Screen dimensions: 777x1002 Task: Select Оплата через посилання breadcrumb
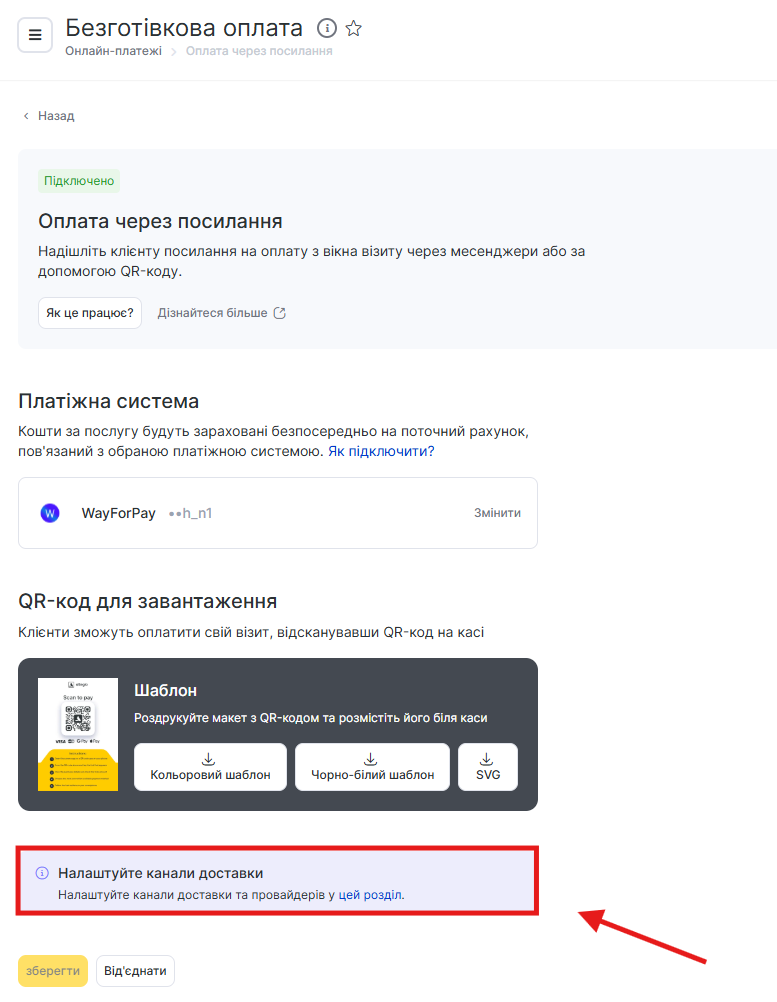[259, 51]
